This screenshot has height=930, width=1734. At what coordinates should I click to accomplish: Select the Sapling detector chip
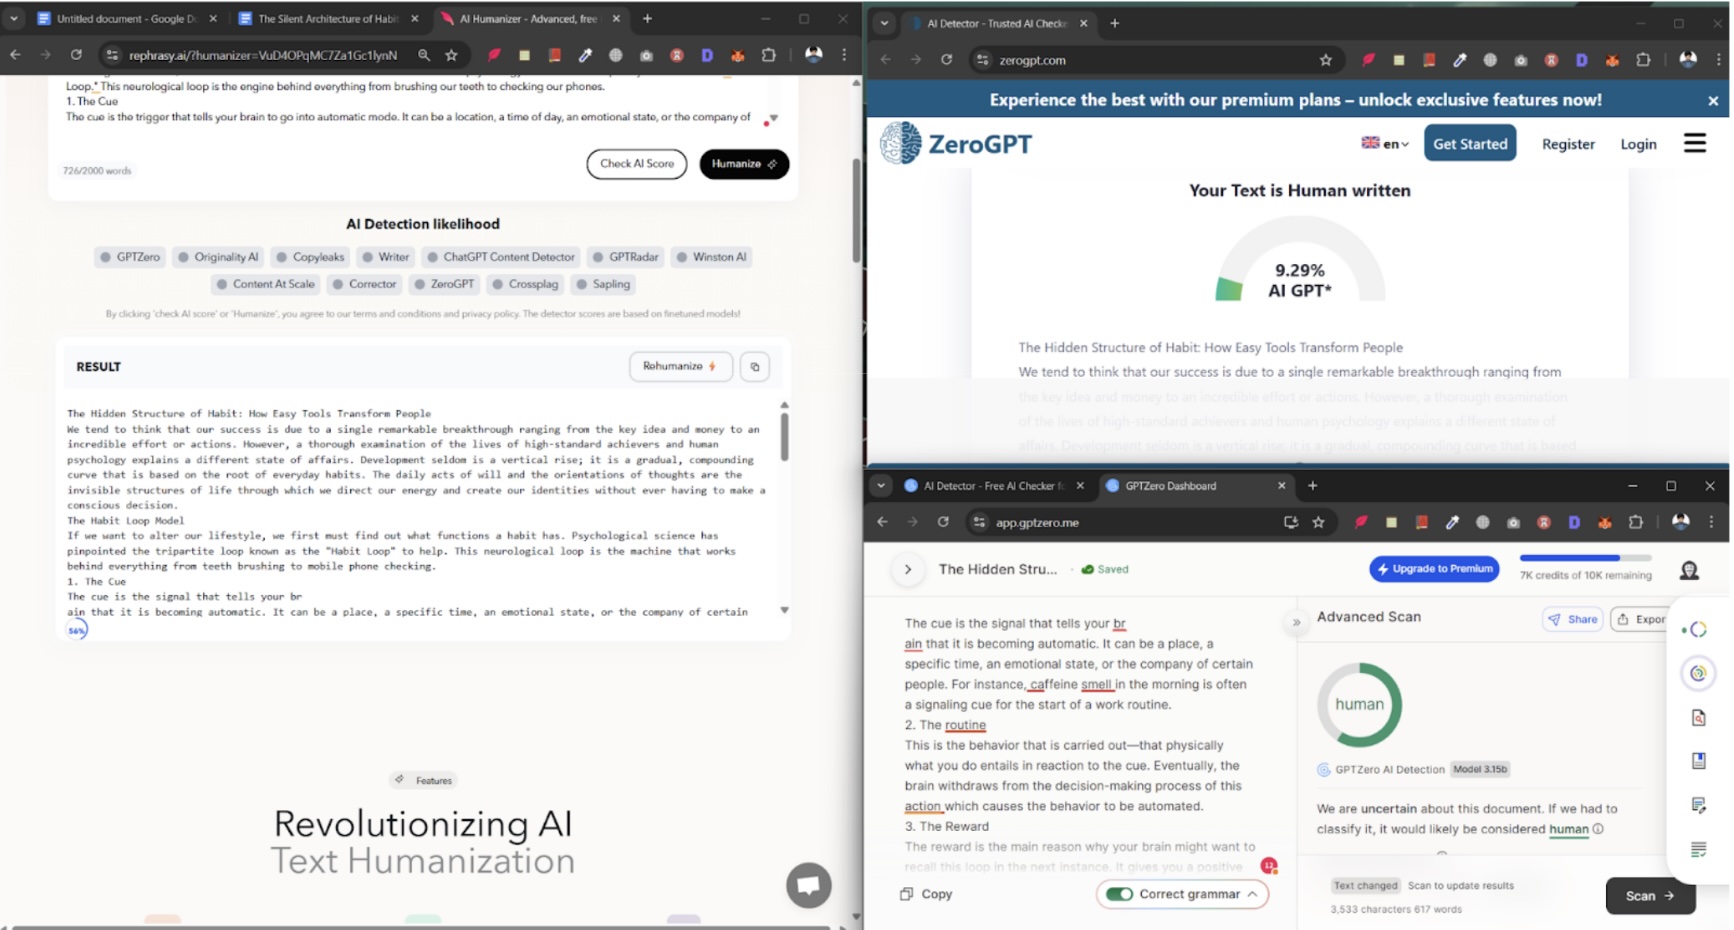point(603,284)
